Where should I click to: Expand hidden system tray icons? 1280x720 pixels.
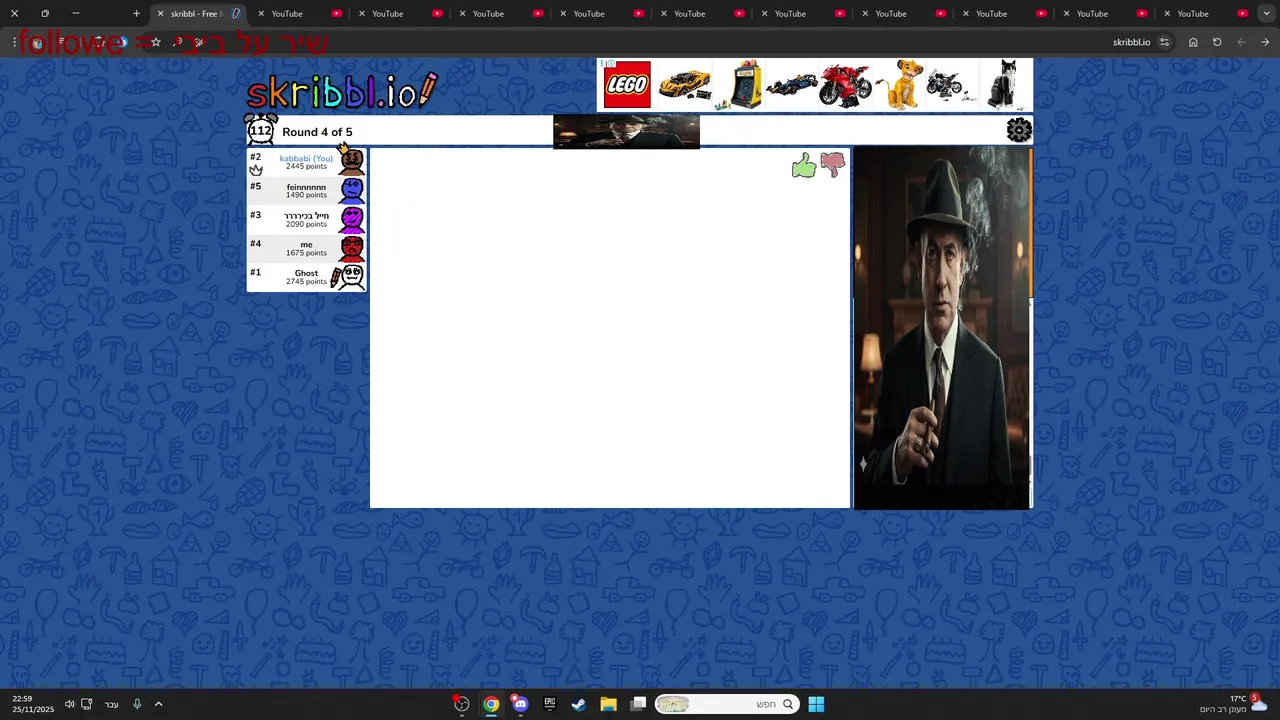[x=158, y=704]
